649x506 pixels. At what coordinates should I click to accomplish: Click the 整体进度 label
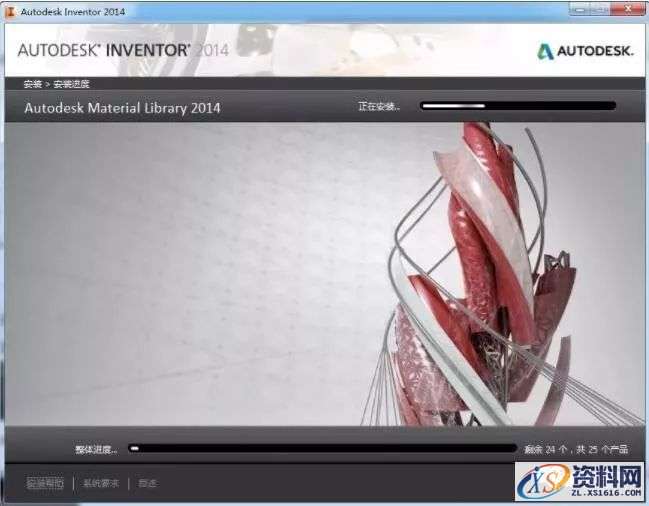tap(96, 449)
